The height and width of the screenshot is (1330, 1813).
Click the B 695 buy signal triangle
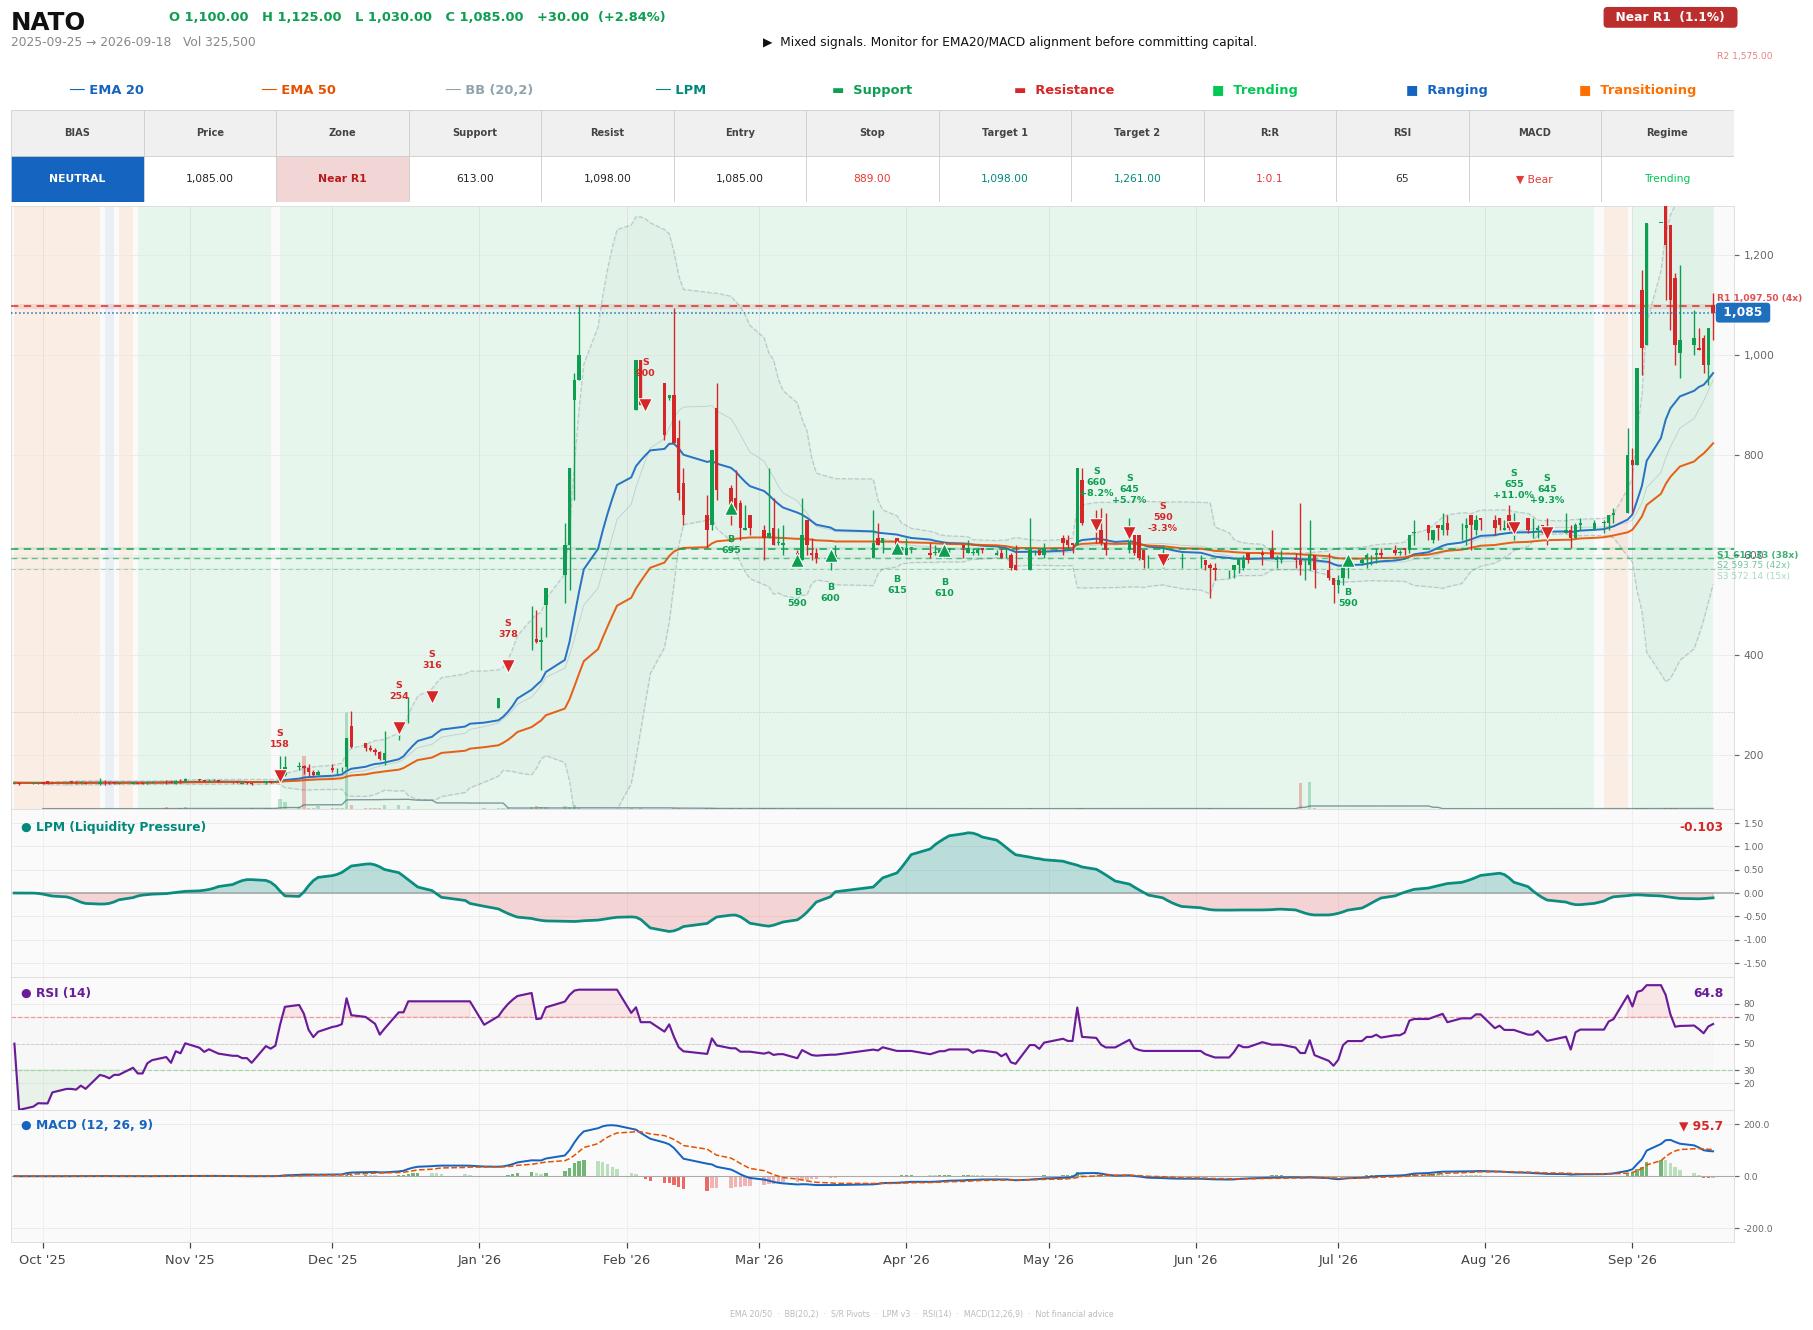coord(731,509)
